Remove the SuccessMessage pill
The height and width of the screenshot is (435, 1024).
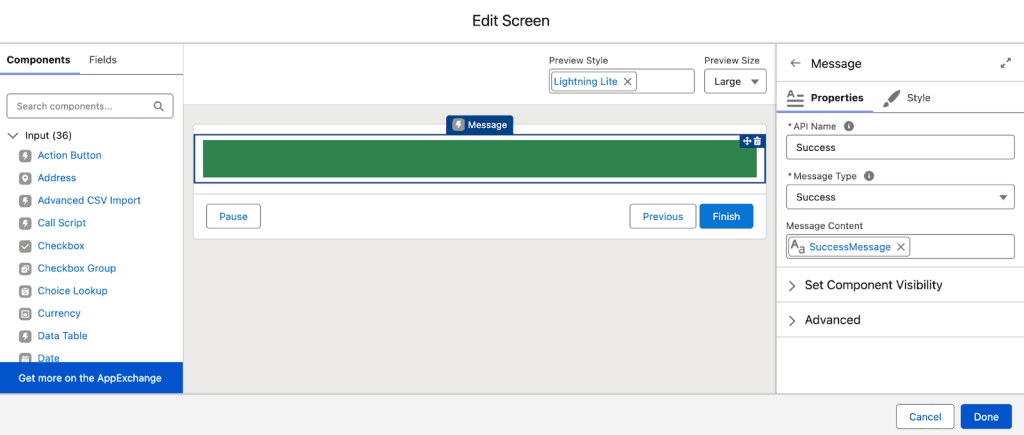(x=901, y=247)
